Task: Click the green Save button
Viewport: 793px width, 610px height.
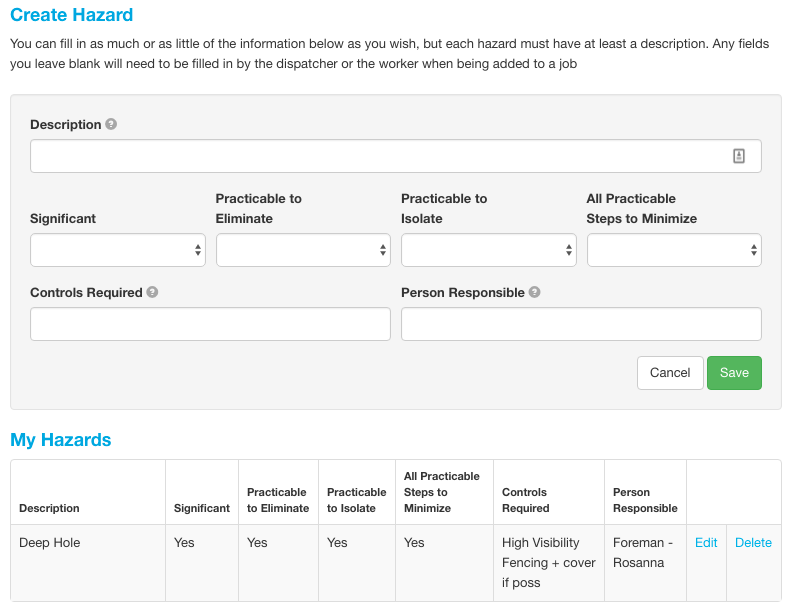Action: (x=734, y=373)
